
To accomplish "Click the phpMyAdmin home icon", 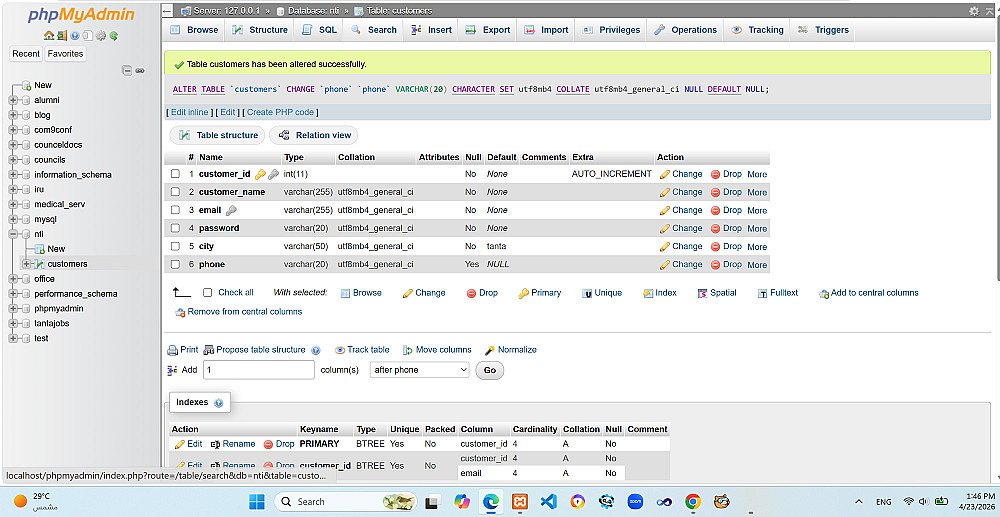I will [48, 36].
